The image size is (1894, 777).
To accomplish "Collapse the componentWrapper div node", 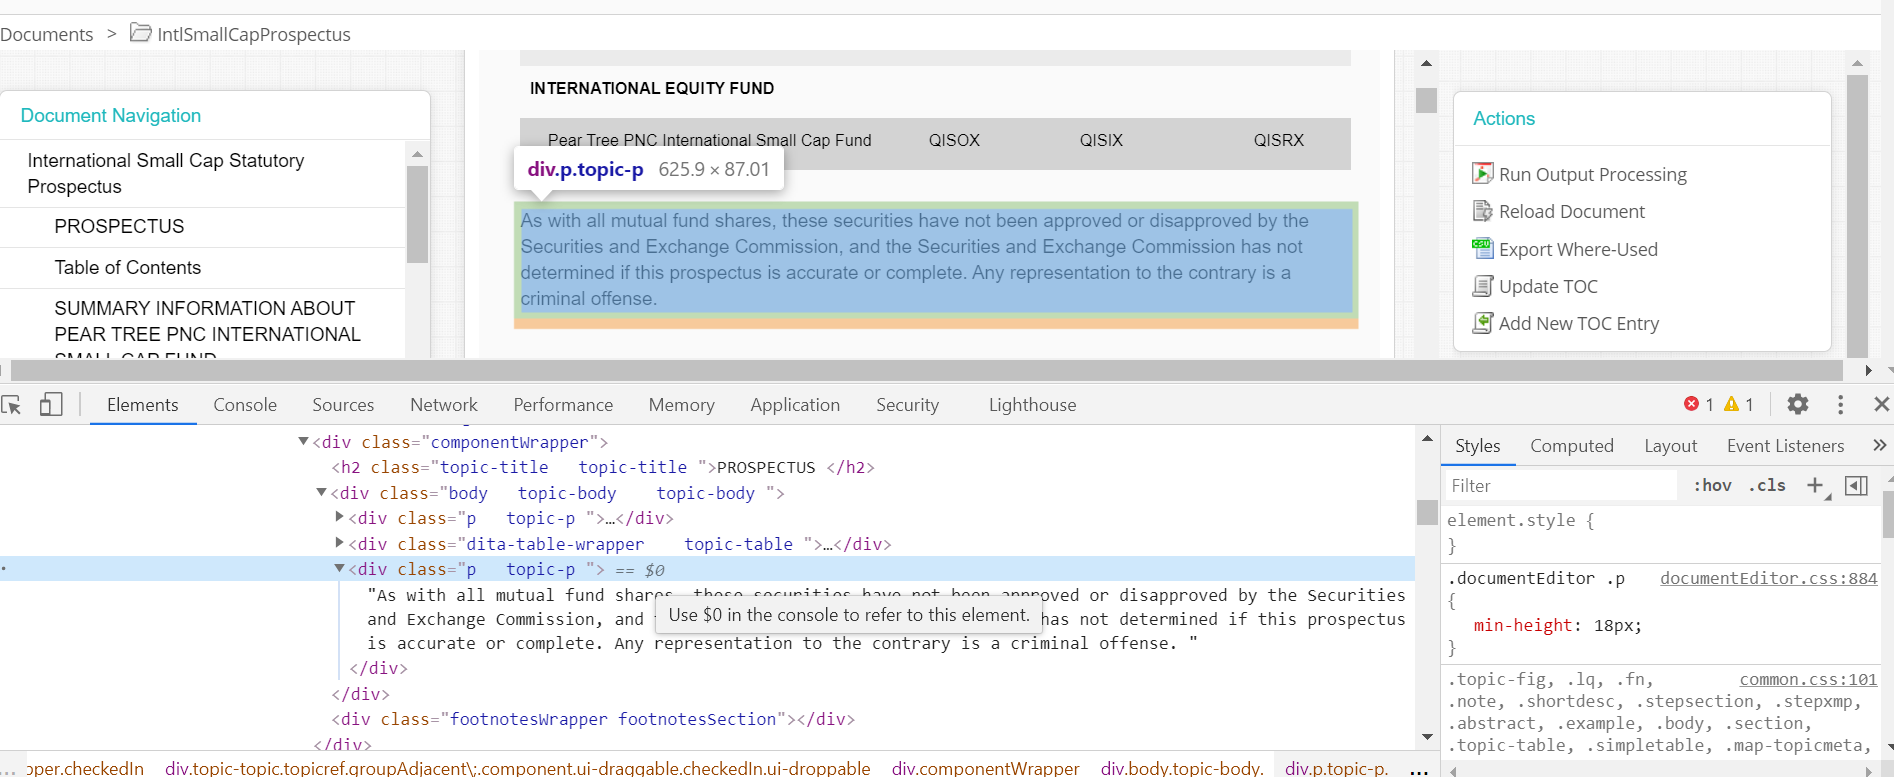I will pos(303,441).
